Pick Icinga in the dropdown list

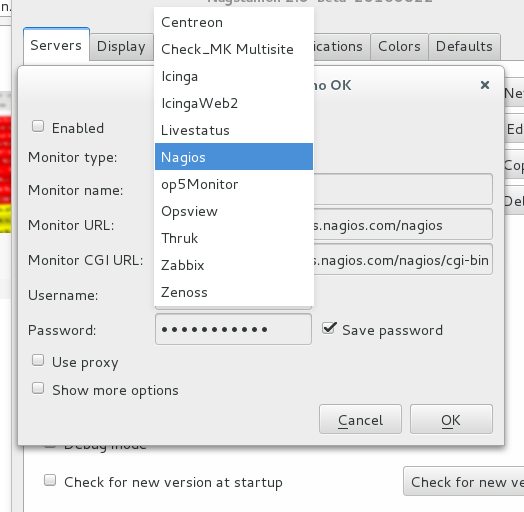pyautogui.click(x=234, y=76)
